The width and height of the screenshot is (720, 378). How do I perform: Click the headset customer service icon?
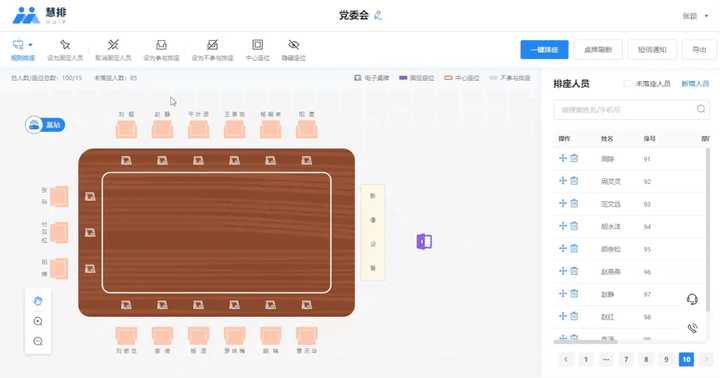click(692, 299)
